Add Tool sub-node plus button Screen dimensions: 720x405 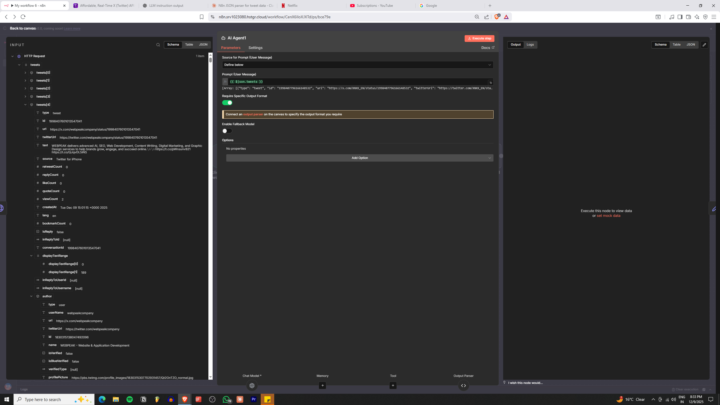pyautogui.click(x=393, y=386)
